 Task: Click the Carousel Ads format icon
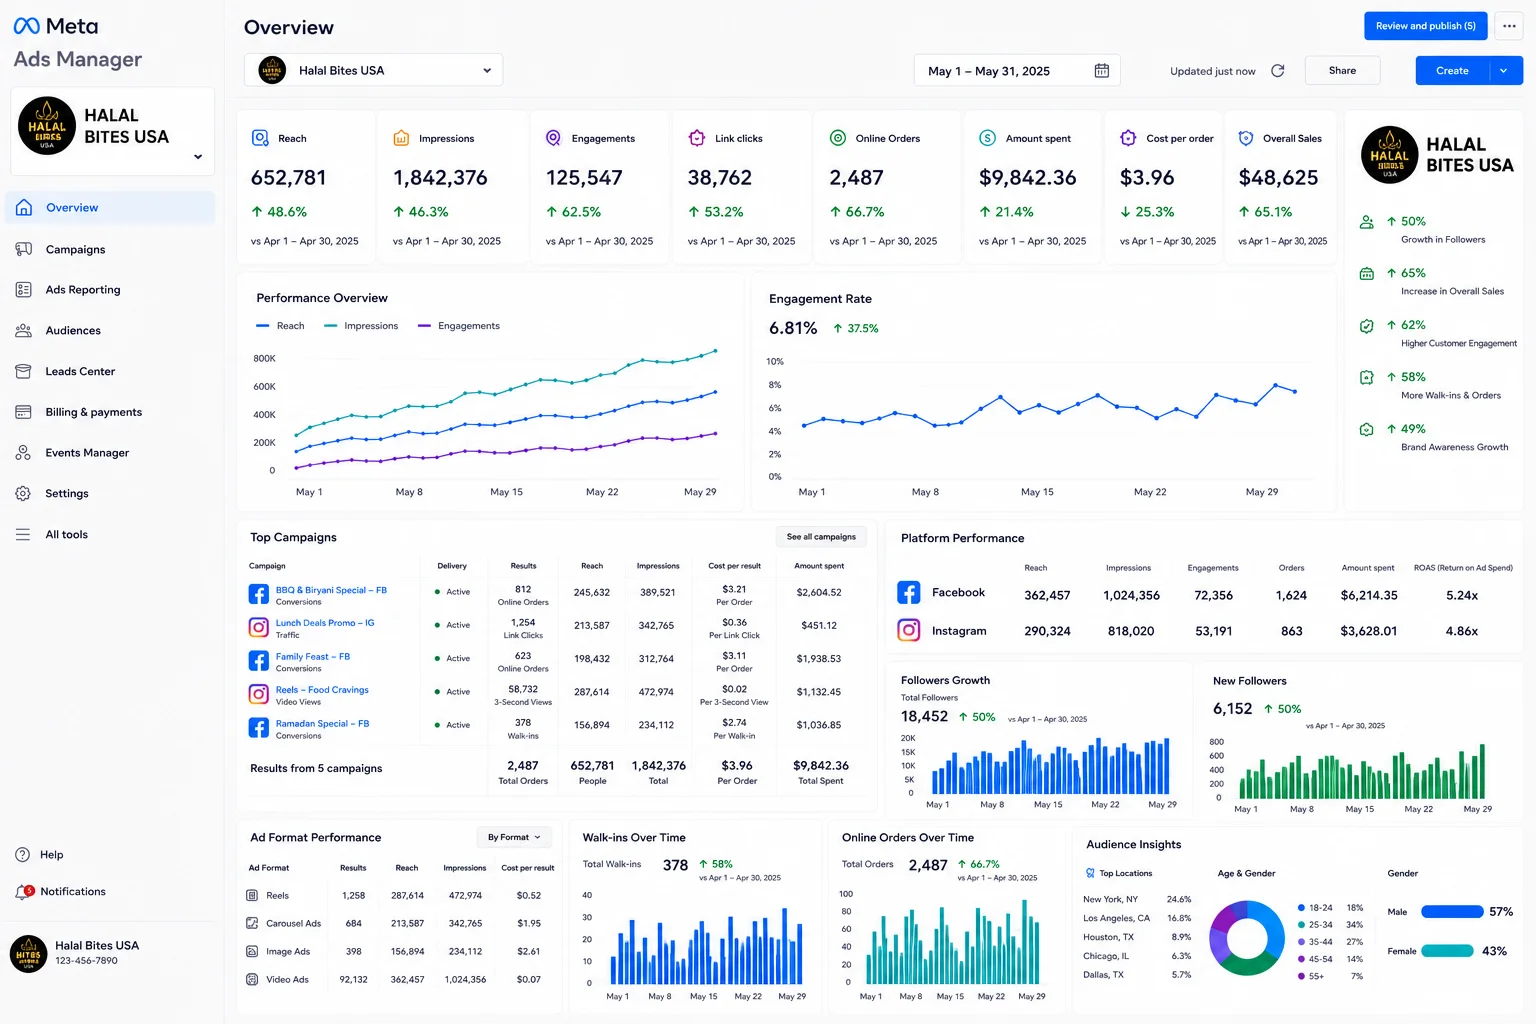pyautogui.click(x=252, y=924)
